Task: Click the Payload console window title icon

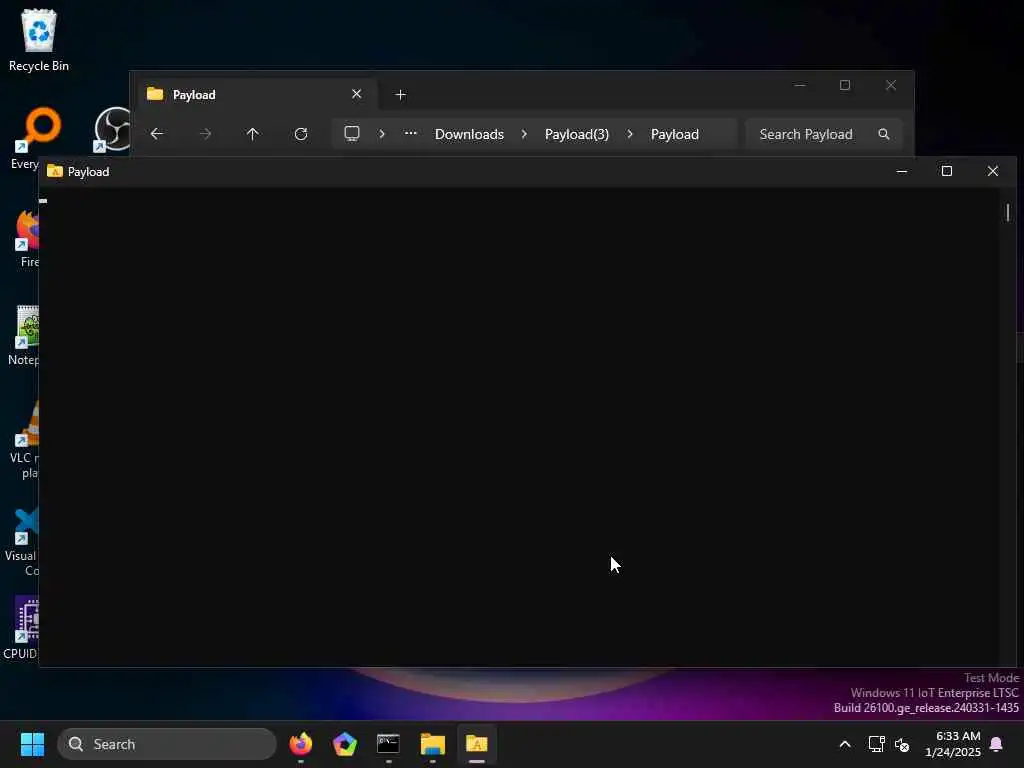Action: (x=55, y=171)
